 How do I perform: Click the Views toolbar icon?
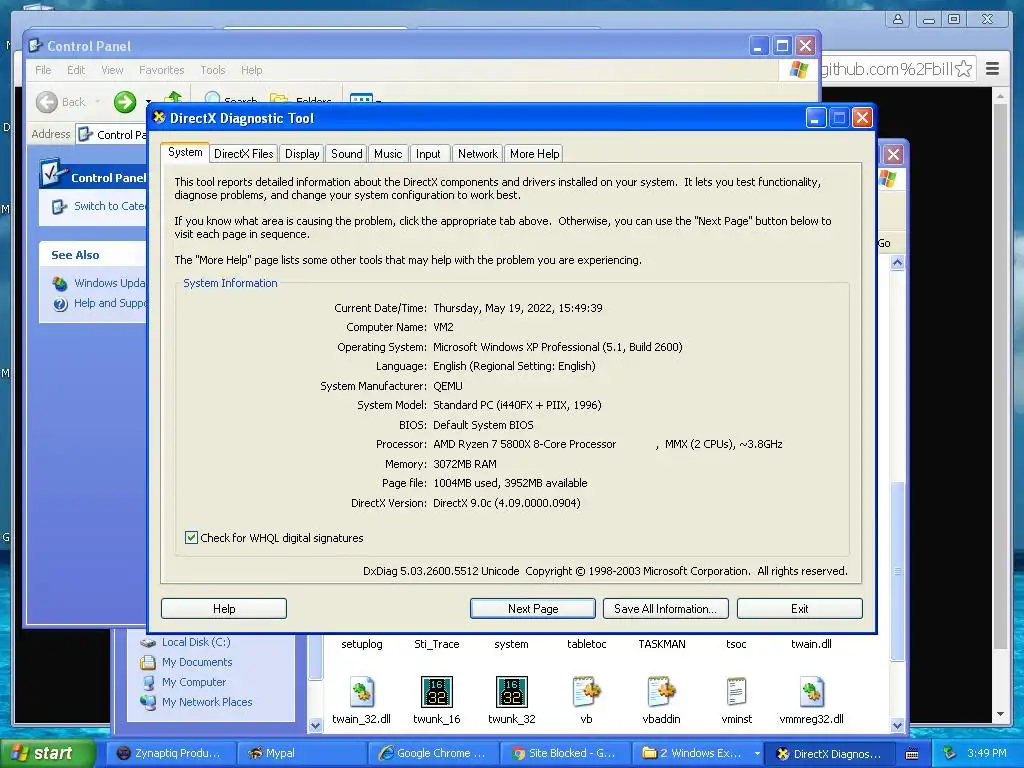pos(361,99)
